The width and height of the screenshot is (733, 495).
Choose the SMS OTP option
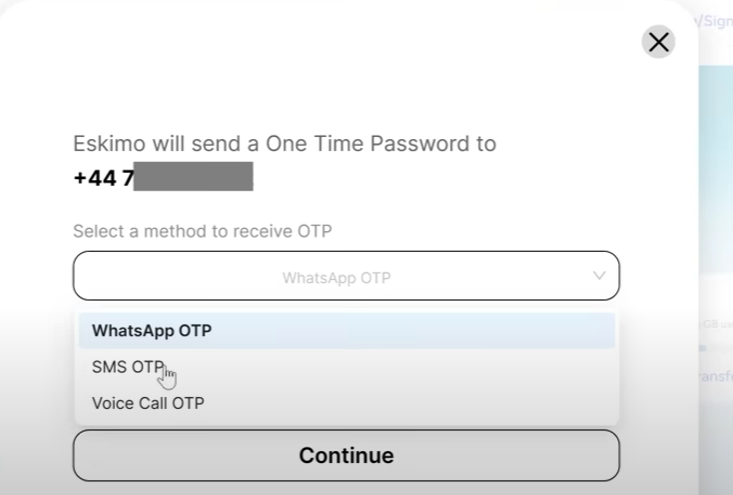tap(127, 367)
